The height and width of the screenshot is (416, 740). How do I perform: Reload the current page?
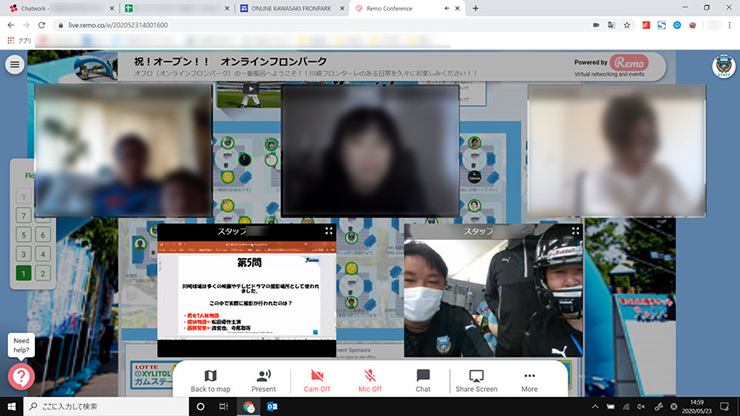click(x=42, y=25)
